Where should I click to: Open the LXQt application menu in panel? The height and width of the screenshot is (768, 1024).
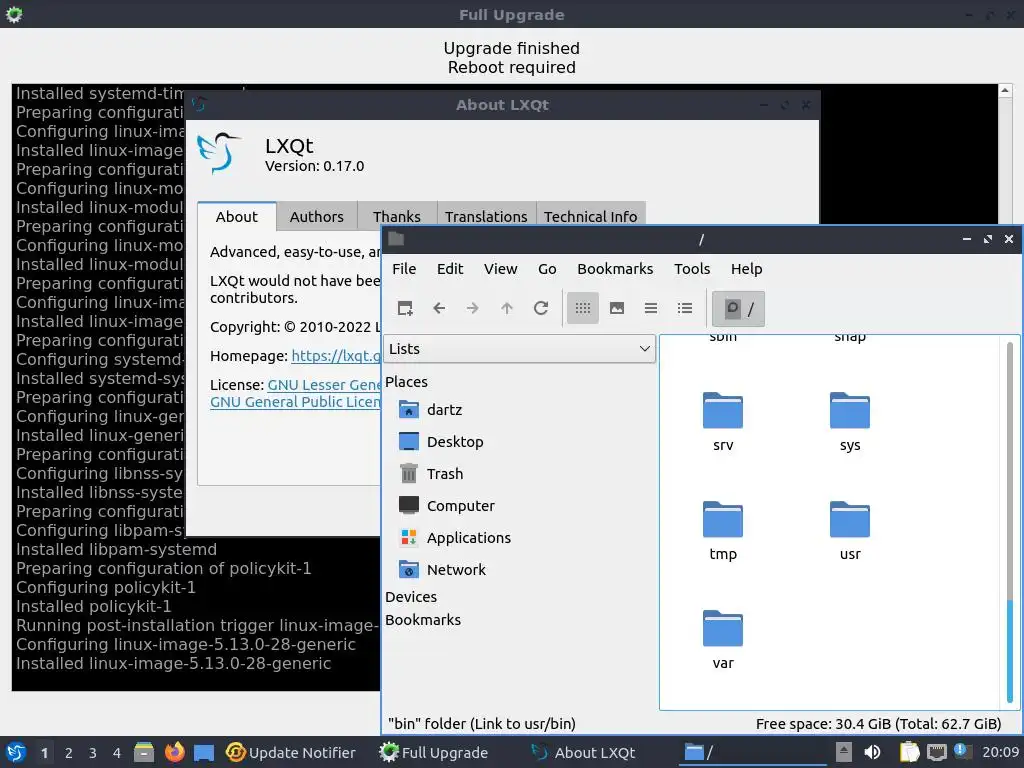pyautogui.click(x=16, y=752)
